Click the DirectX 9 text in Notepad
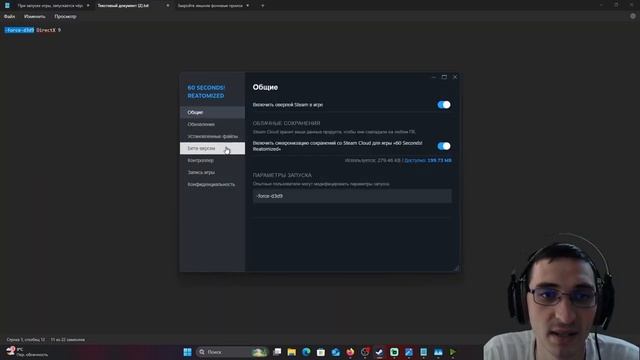This screenshot has height=360, width=640. 49,30
